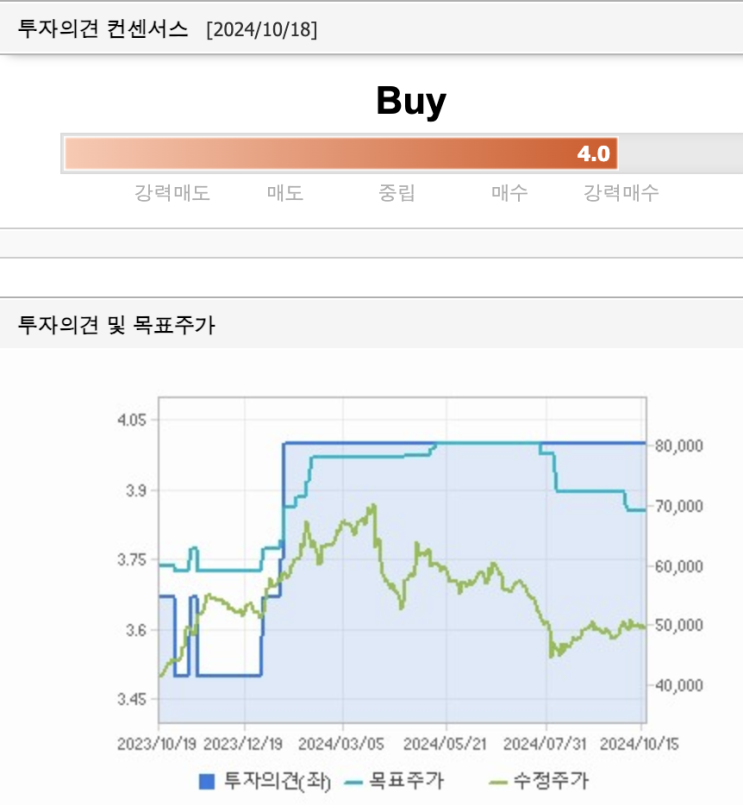Click the 투자의견 컨센서스 section header

pos(103,29)
